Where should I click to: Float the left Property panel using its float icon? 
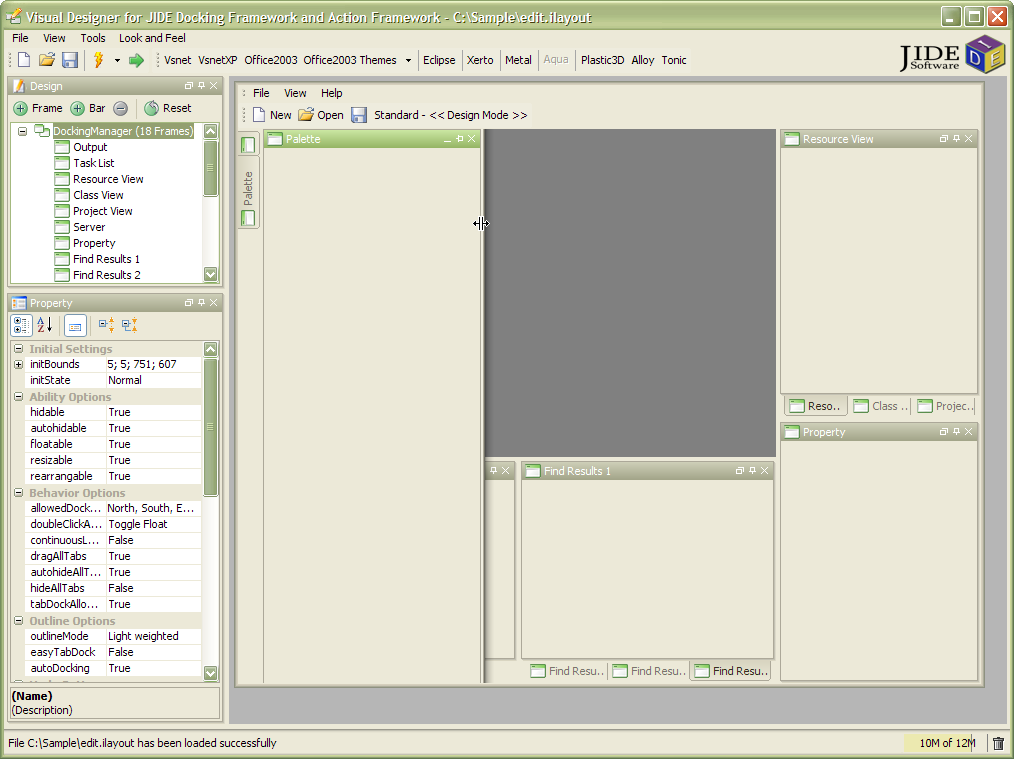pyautogui.click(x=189, y=303)
